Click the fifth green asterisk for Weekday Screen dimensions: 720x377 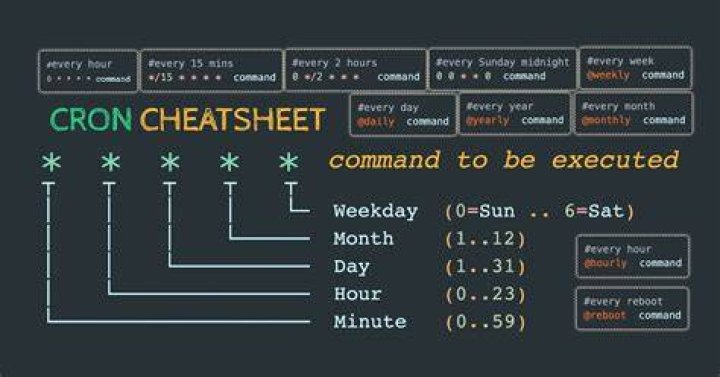tap(289, 163)
